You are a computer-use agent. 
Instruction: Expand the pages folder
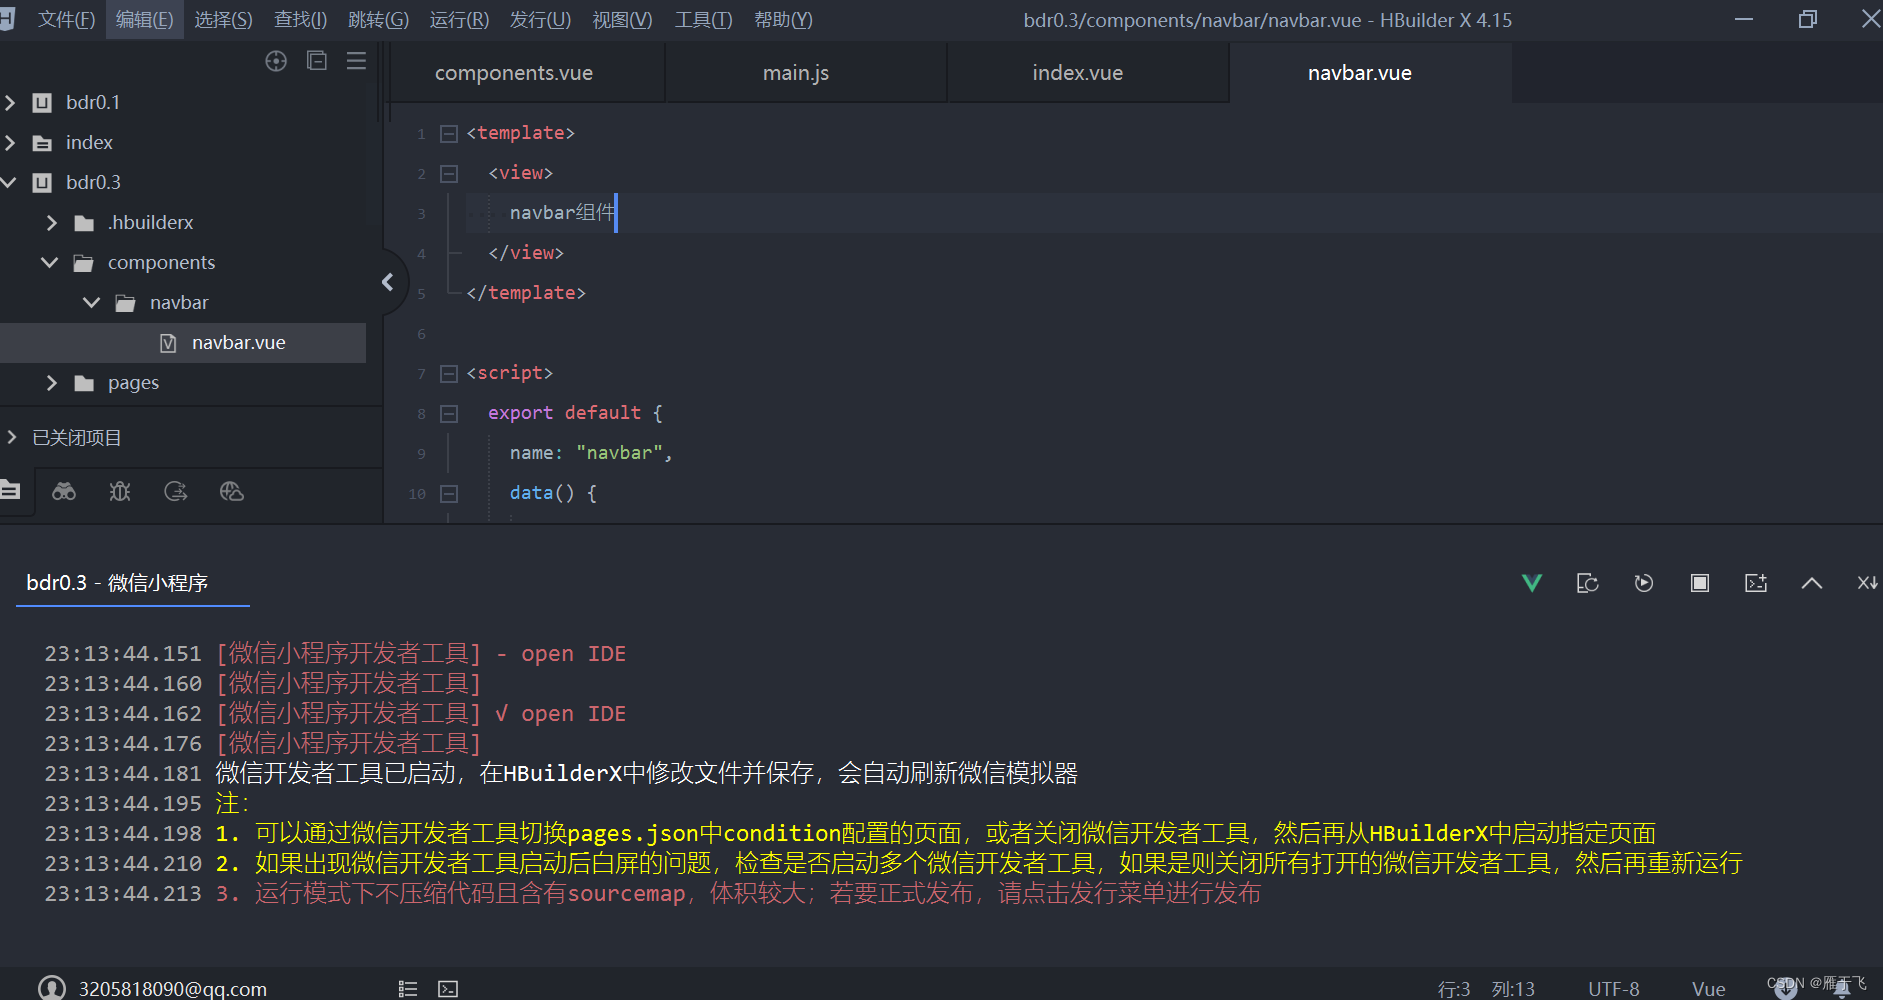point(52,383)
